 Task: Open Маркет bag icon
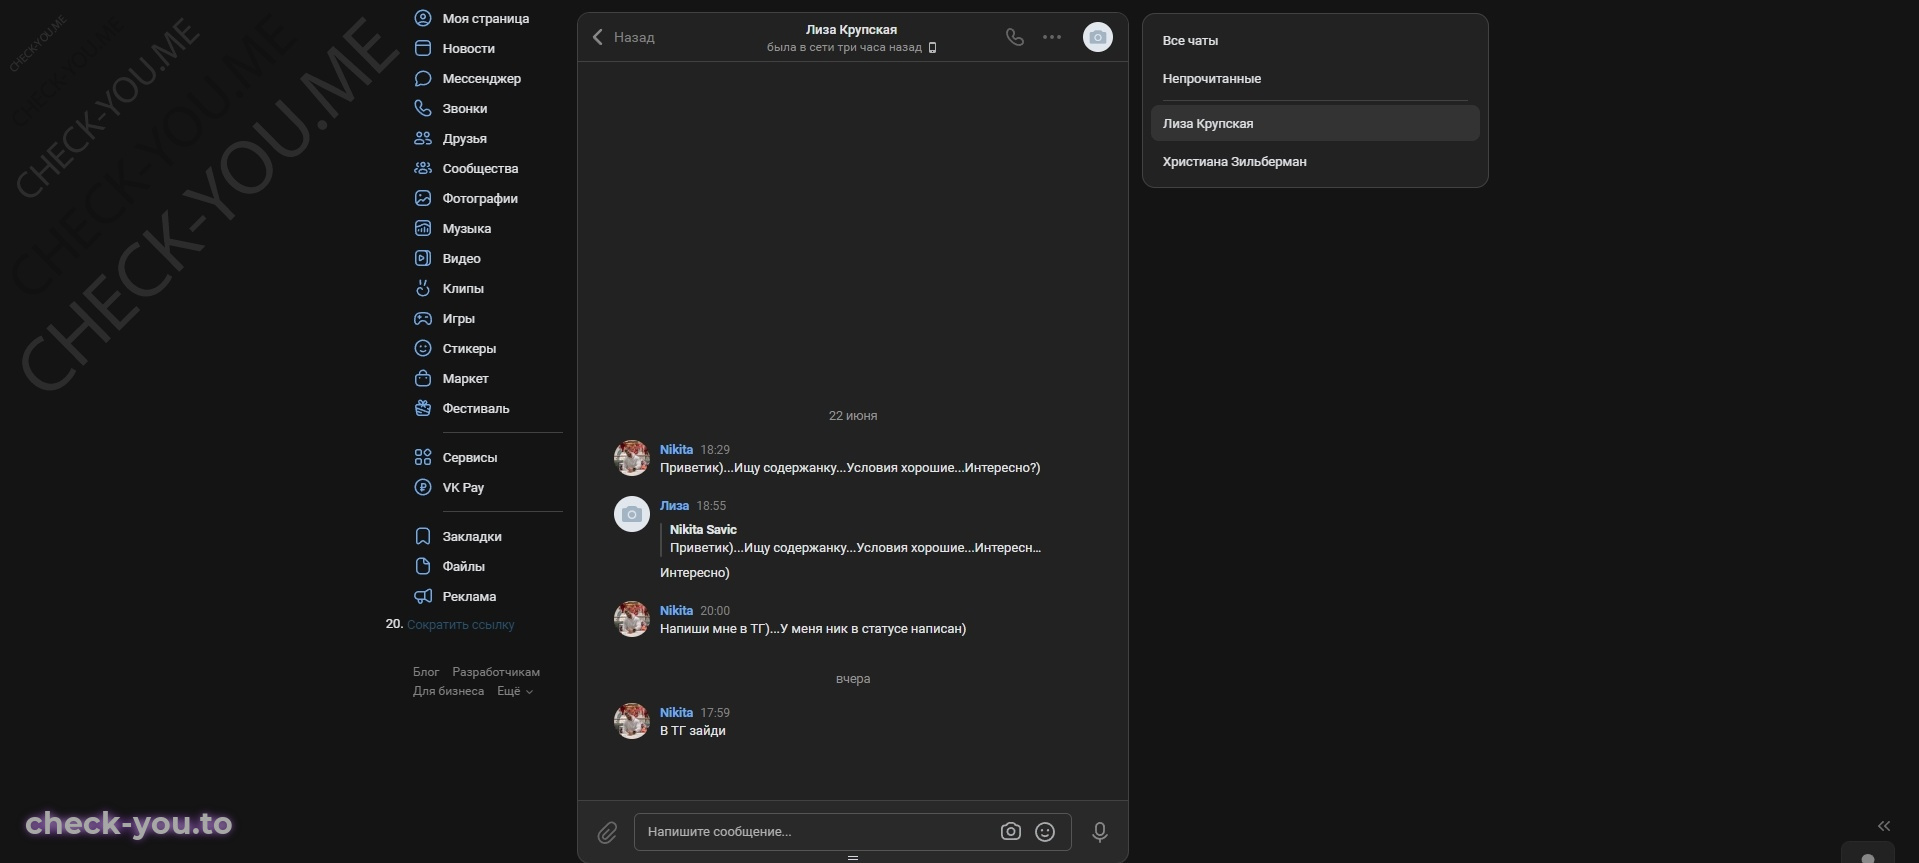(423, 378)
